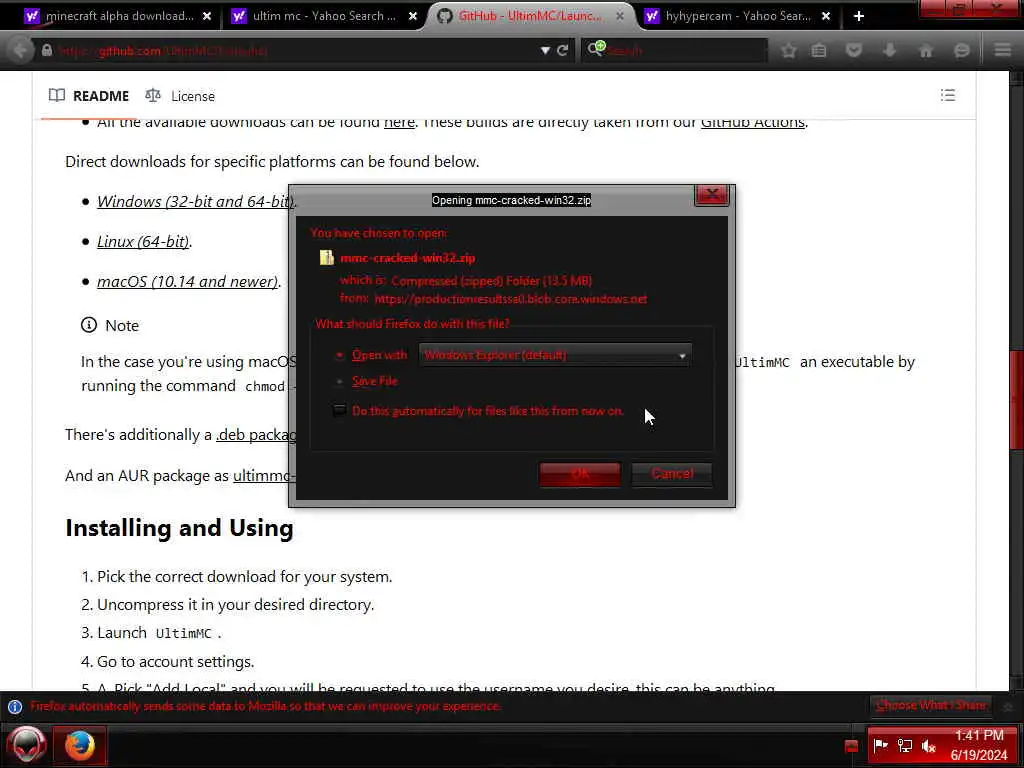
Task: Bookmark this page with the star icon
Action: pos(788,50)
